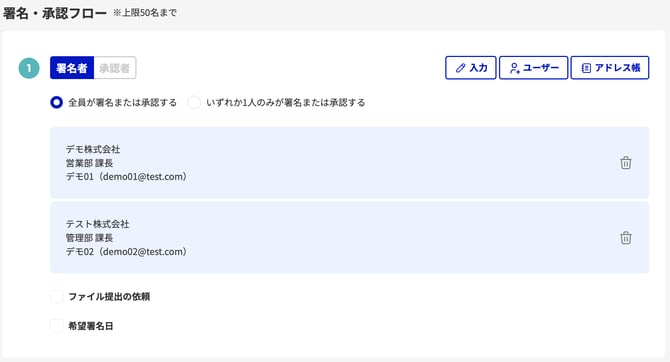Select the 全員が署名または承認する radio option
Viewport: 670px width, 362px height.
pos(56,103)
